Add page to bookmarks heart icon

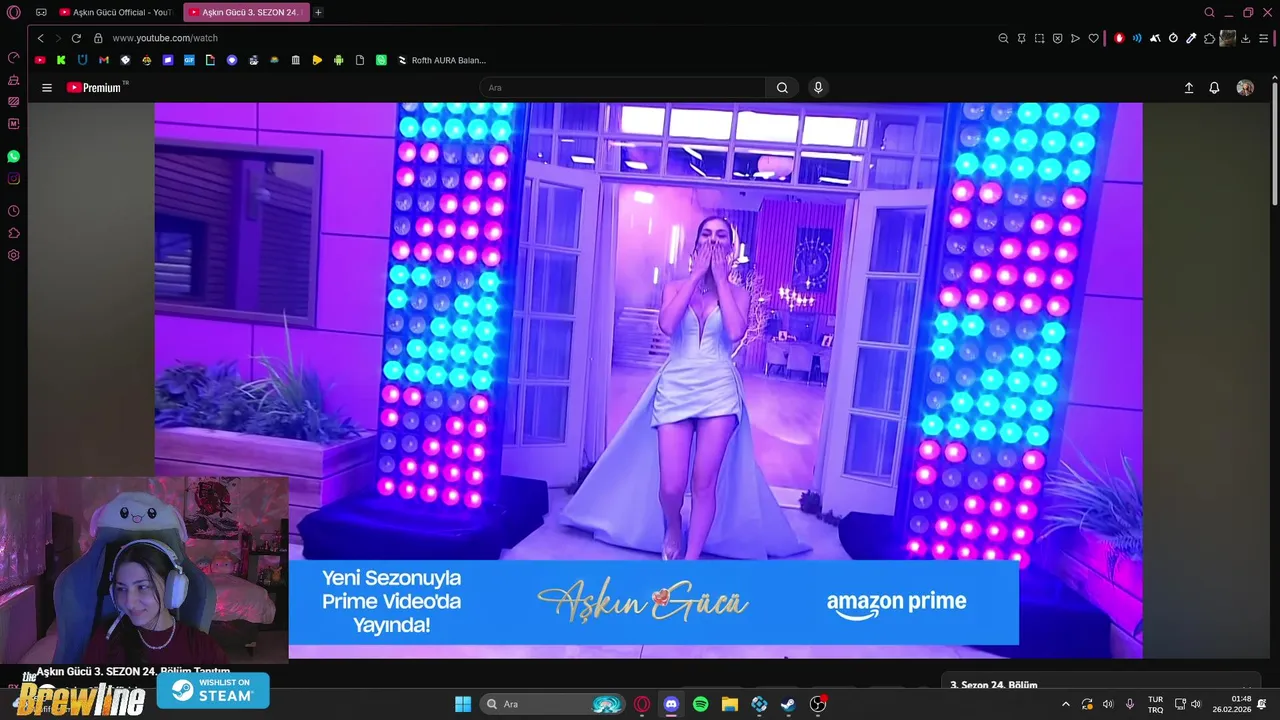pyautogui.click(x=1093, y=38)
